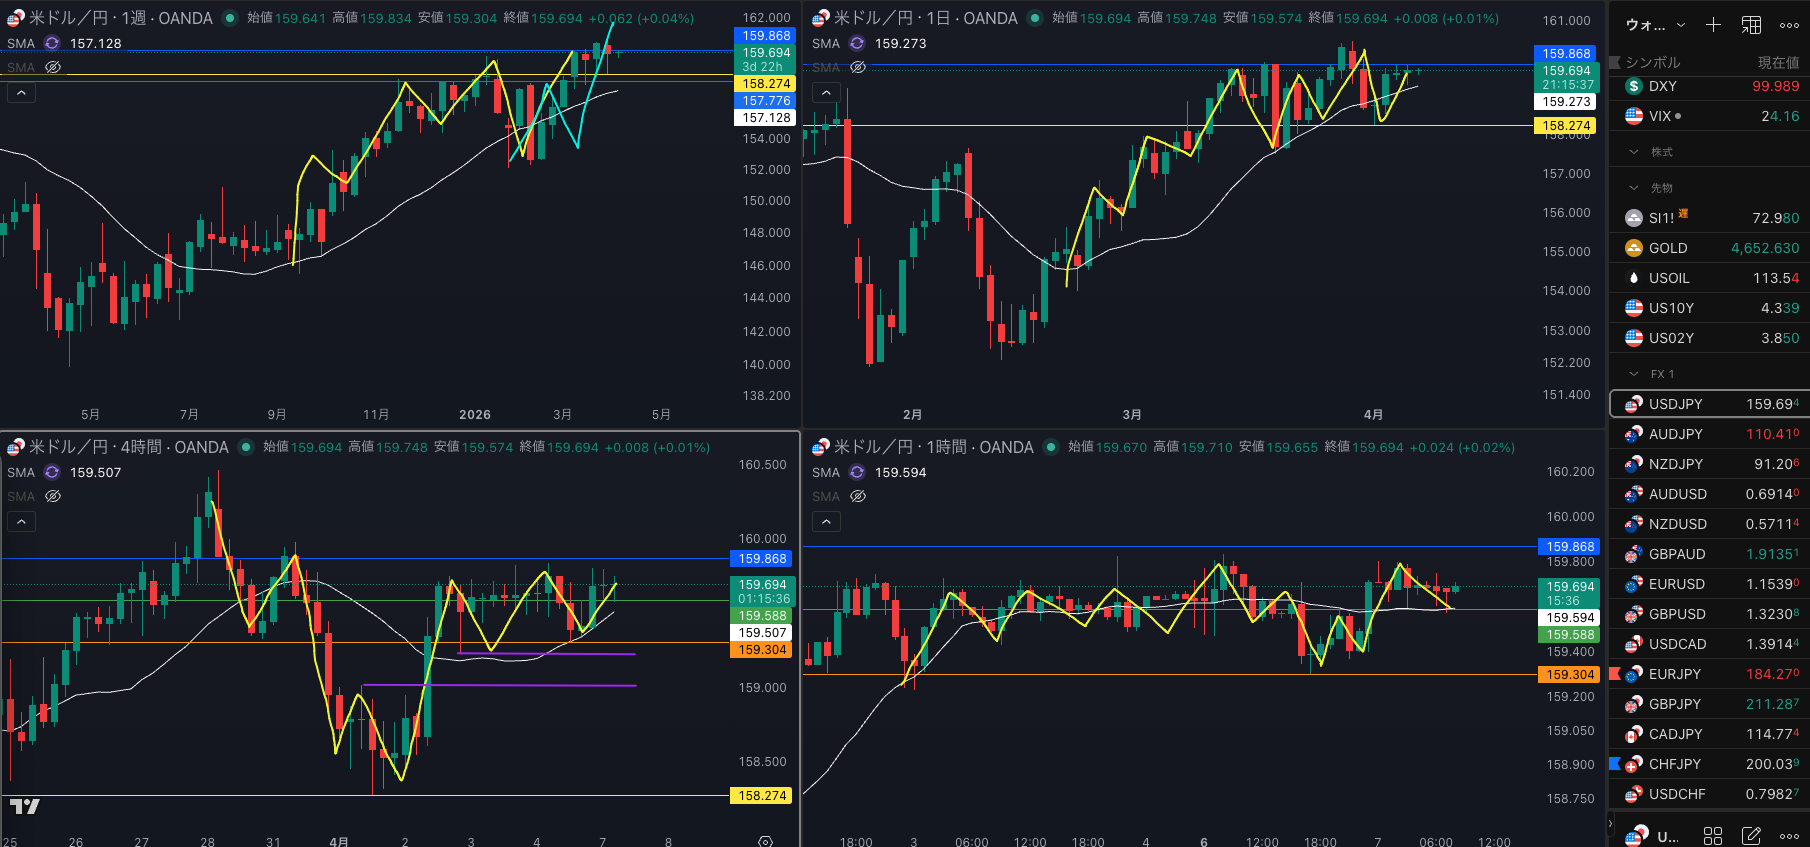Click the orange 159.304 price label on 4-hour chart
This screenshot has height=847, width=1810.
point(762,650)
